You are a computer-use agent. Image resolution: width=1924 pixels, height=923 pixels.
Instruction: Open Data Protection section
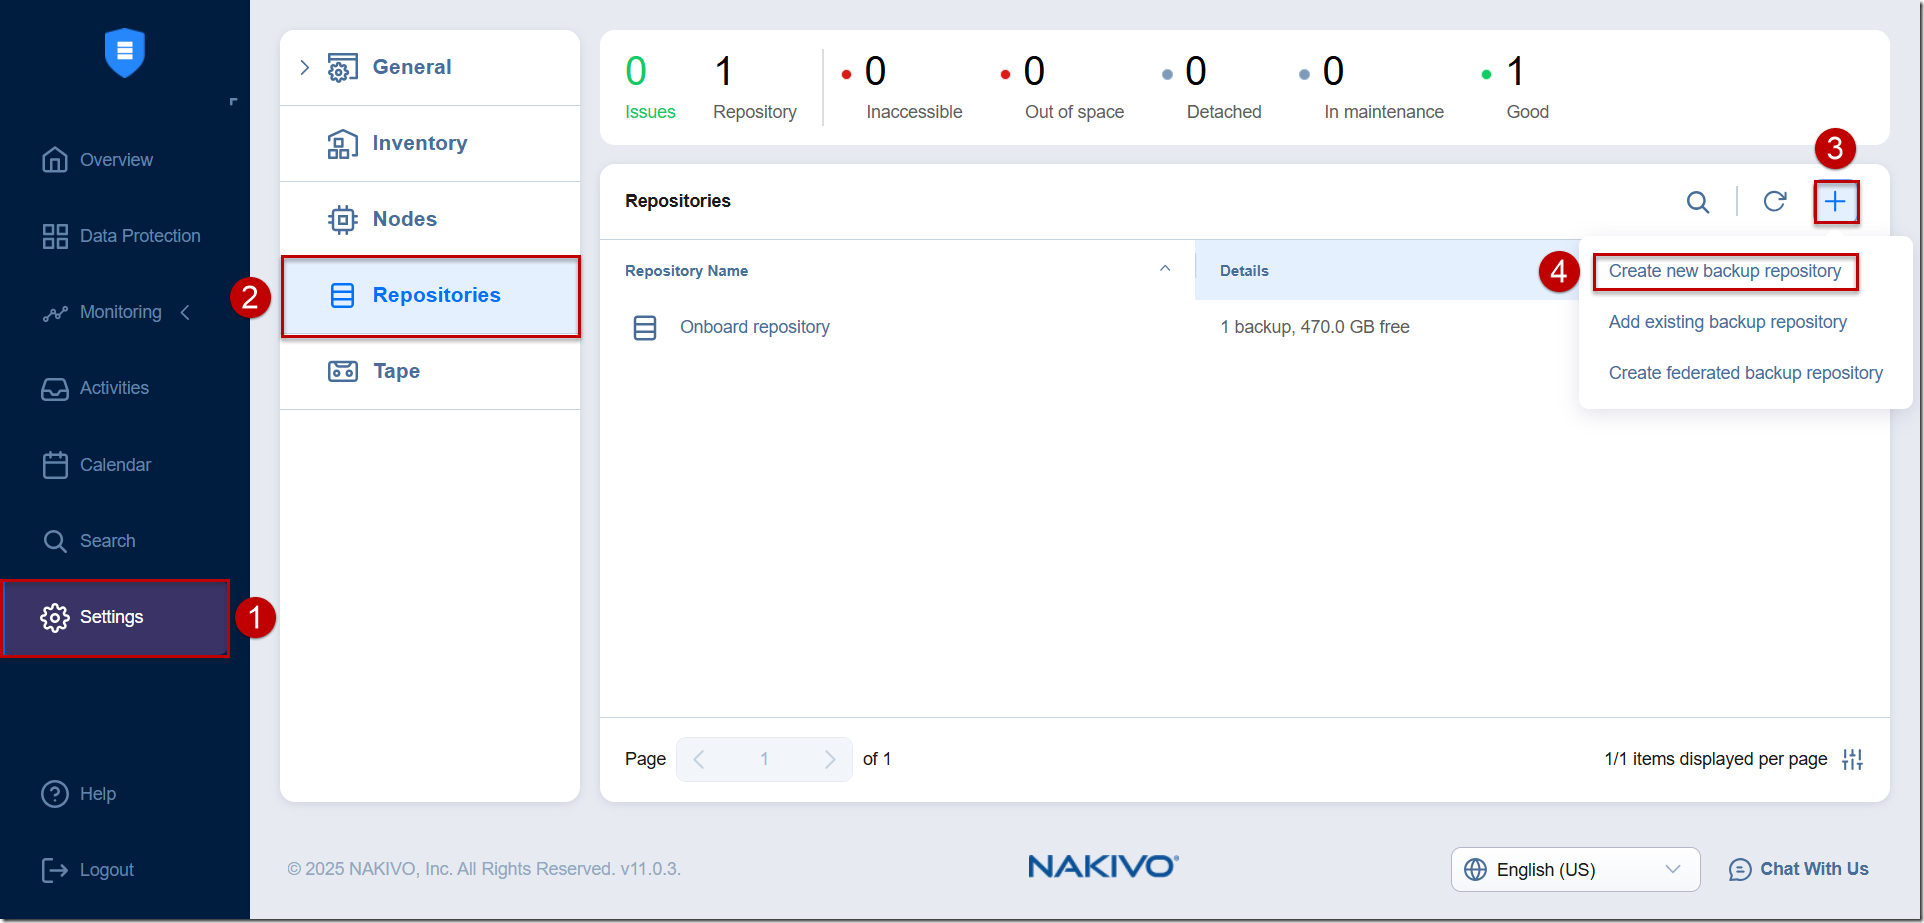[x=140, y=236]
